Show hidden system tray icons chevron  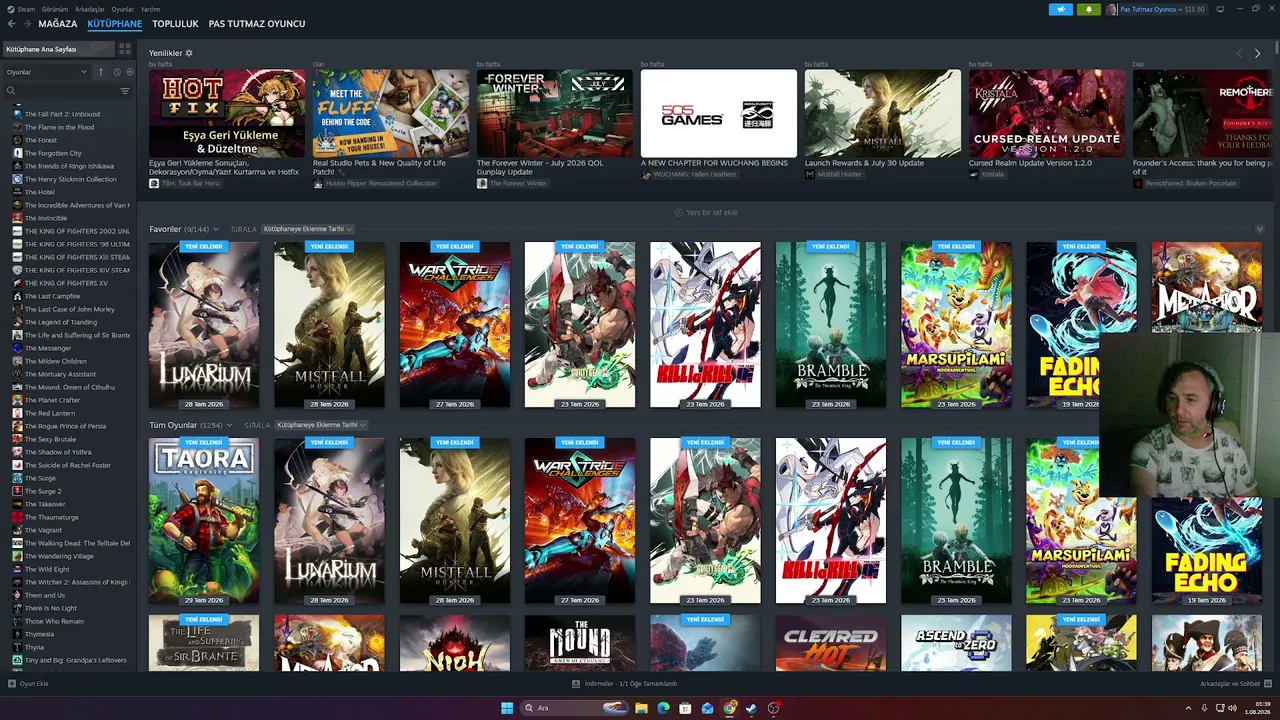click(1188, 708)
